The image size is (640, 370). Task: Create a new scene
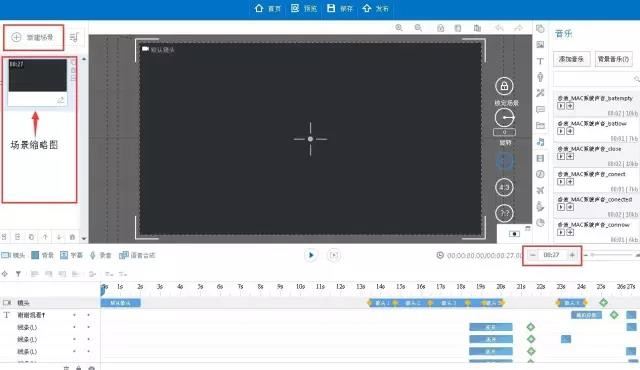33,37
